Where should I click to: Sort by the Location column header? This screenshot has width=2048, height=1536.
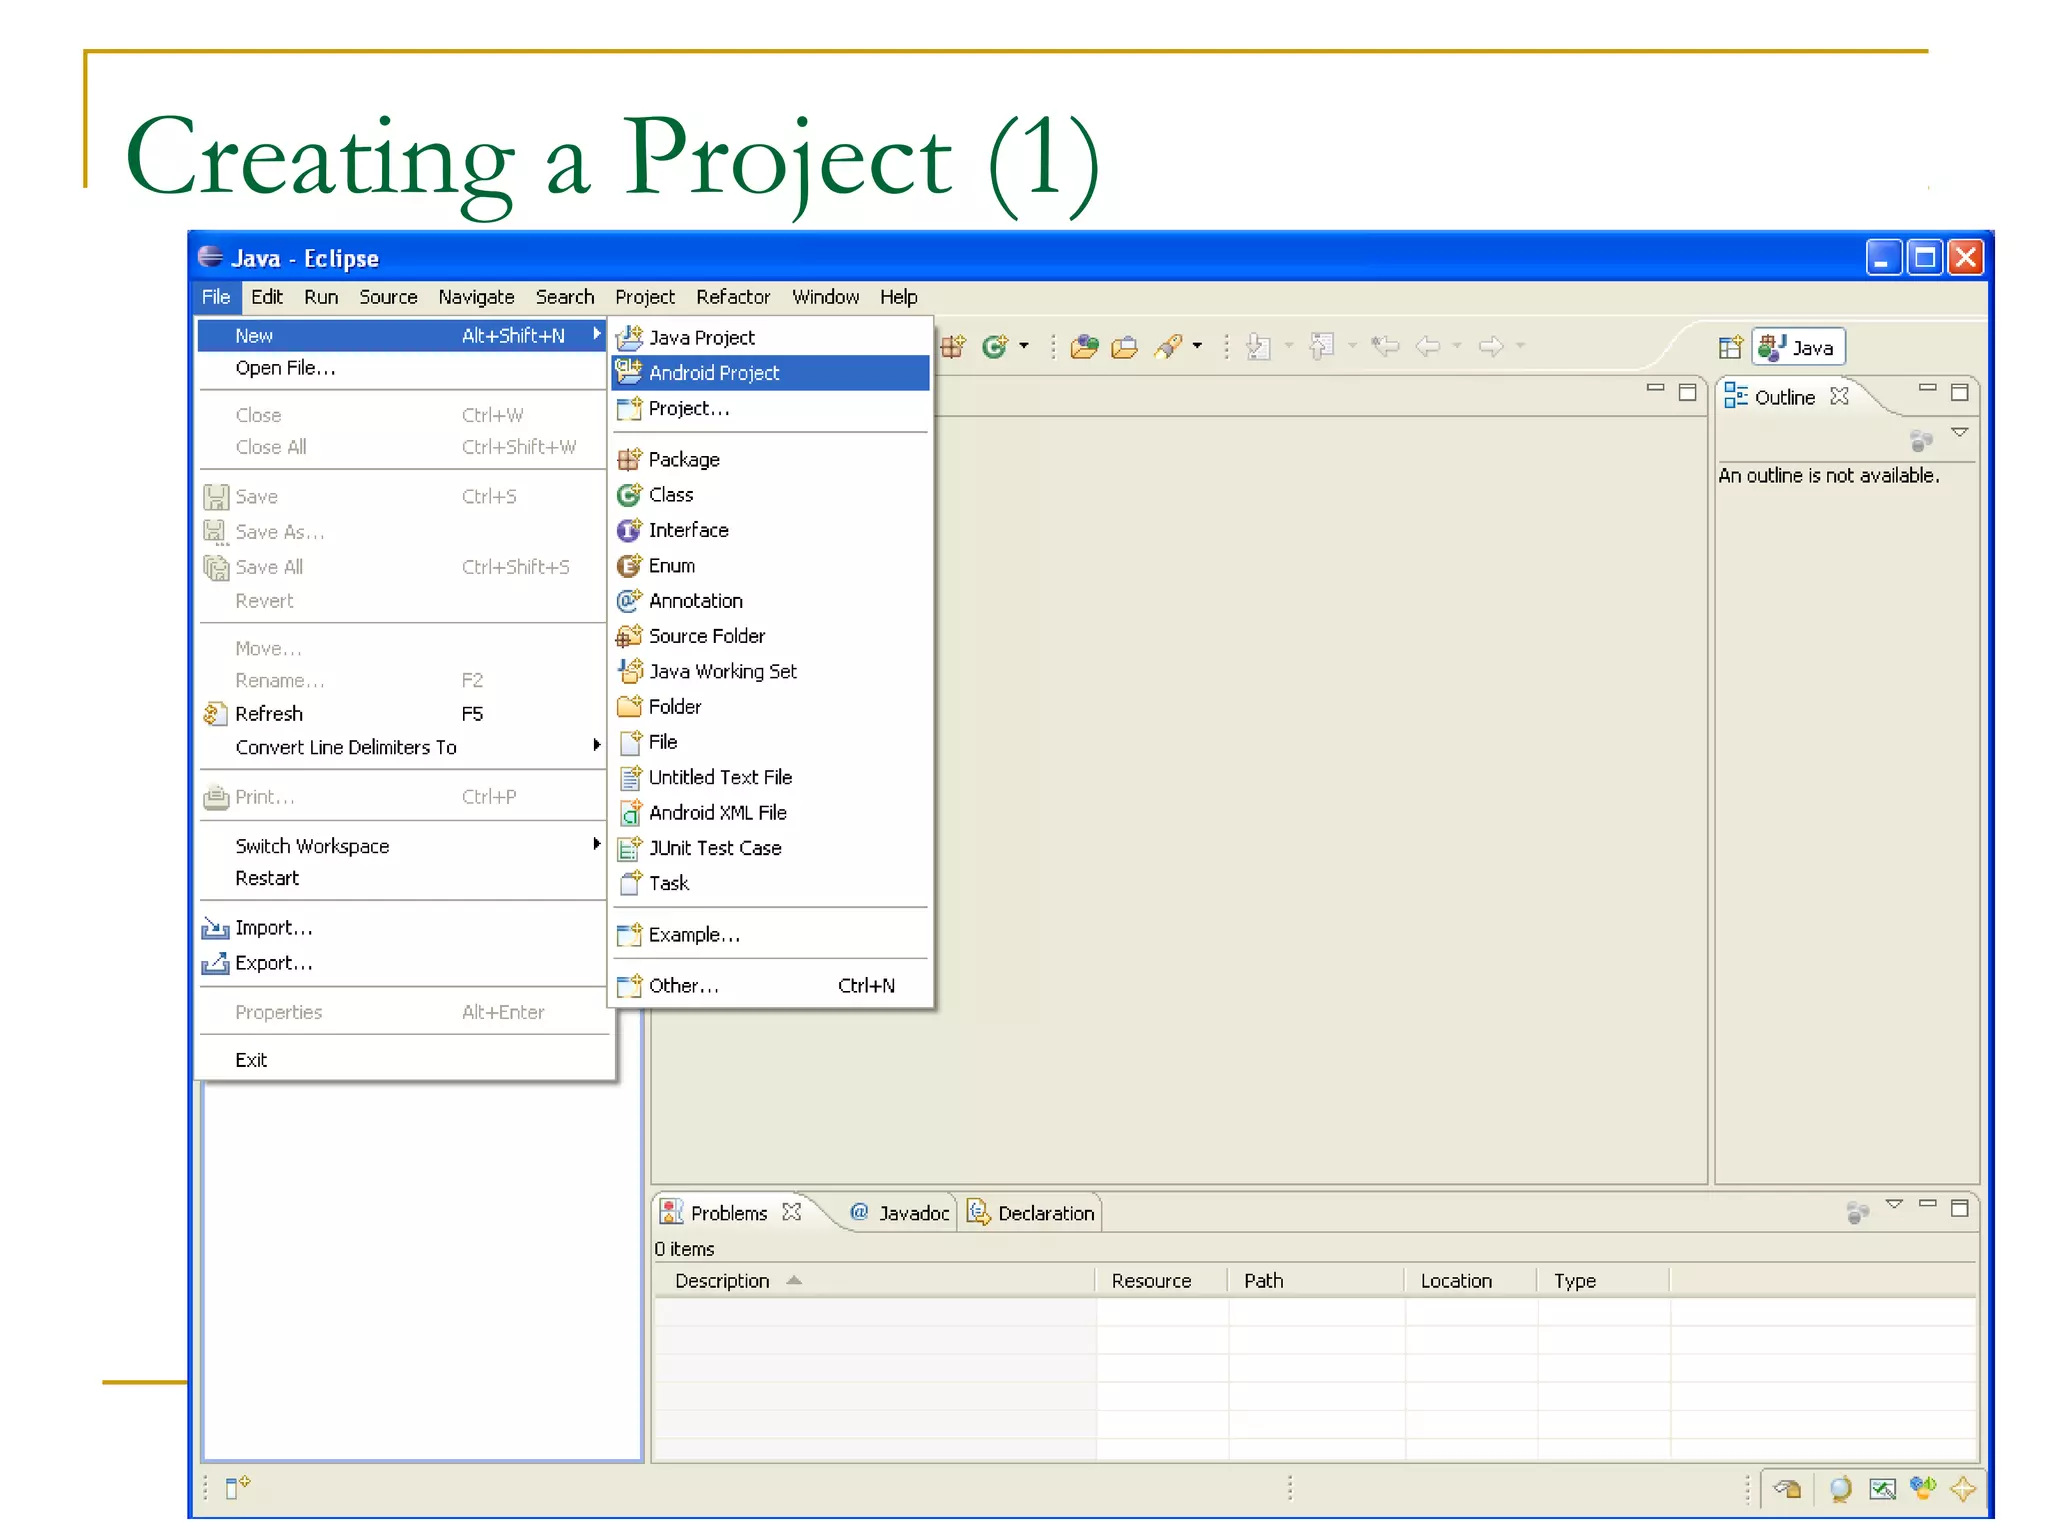1471,1281
